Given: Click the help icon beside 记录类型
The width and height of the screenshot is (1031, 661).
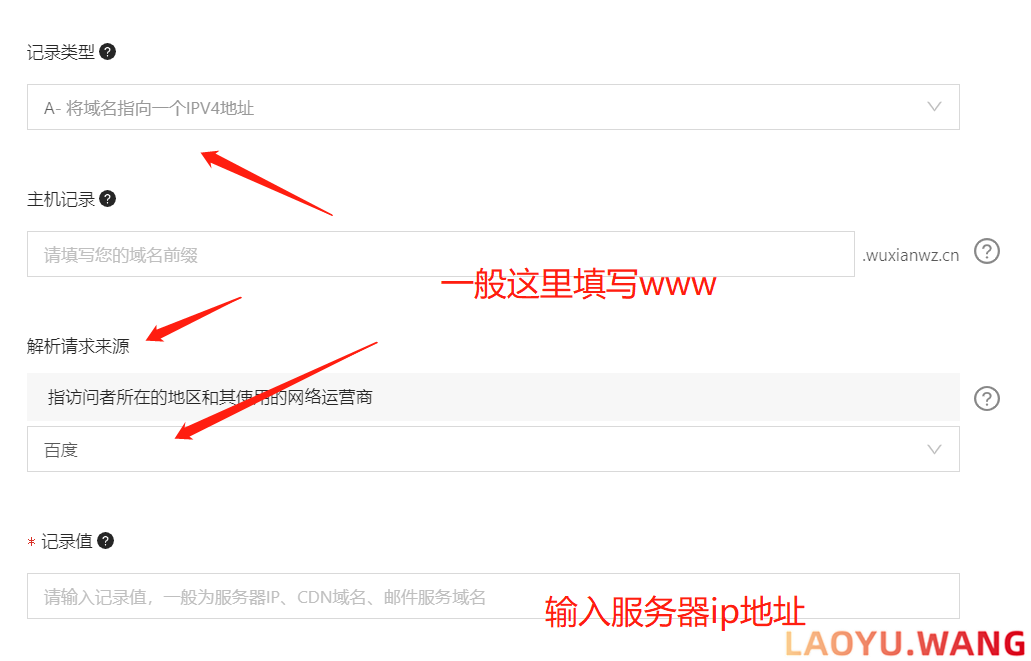Looking at the screenshot, I should 108,51.
